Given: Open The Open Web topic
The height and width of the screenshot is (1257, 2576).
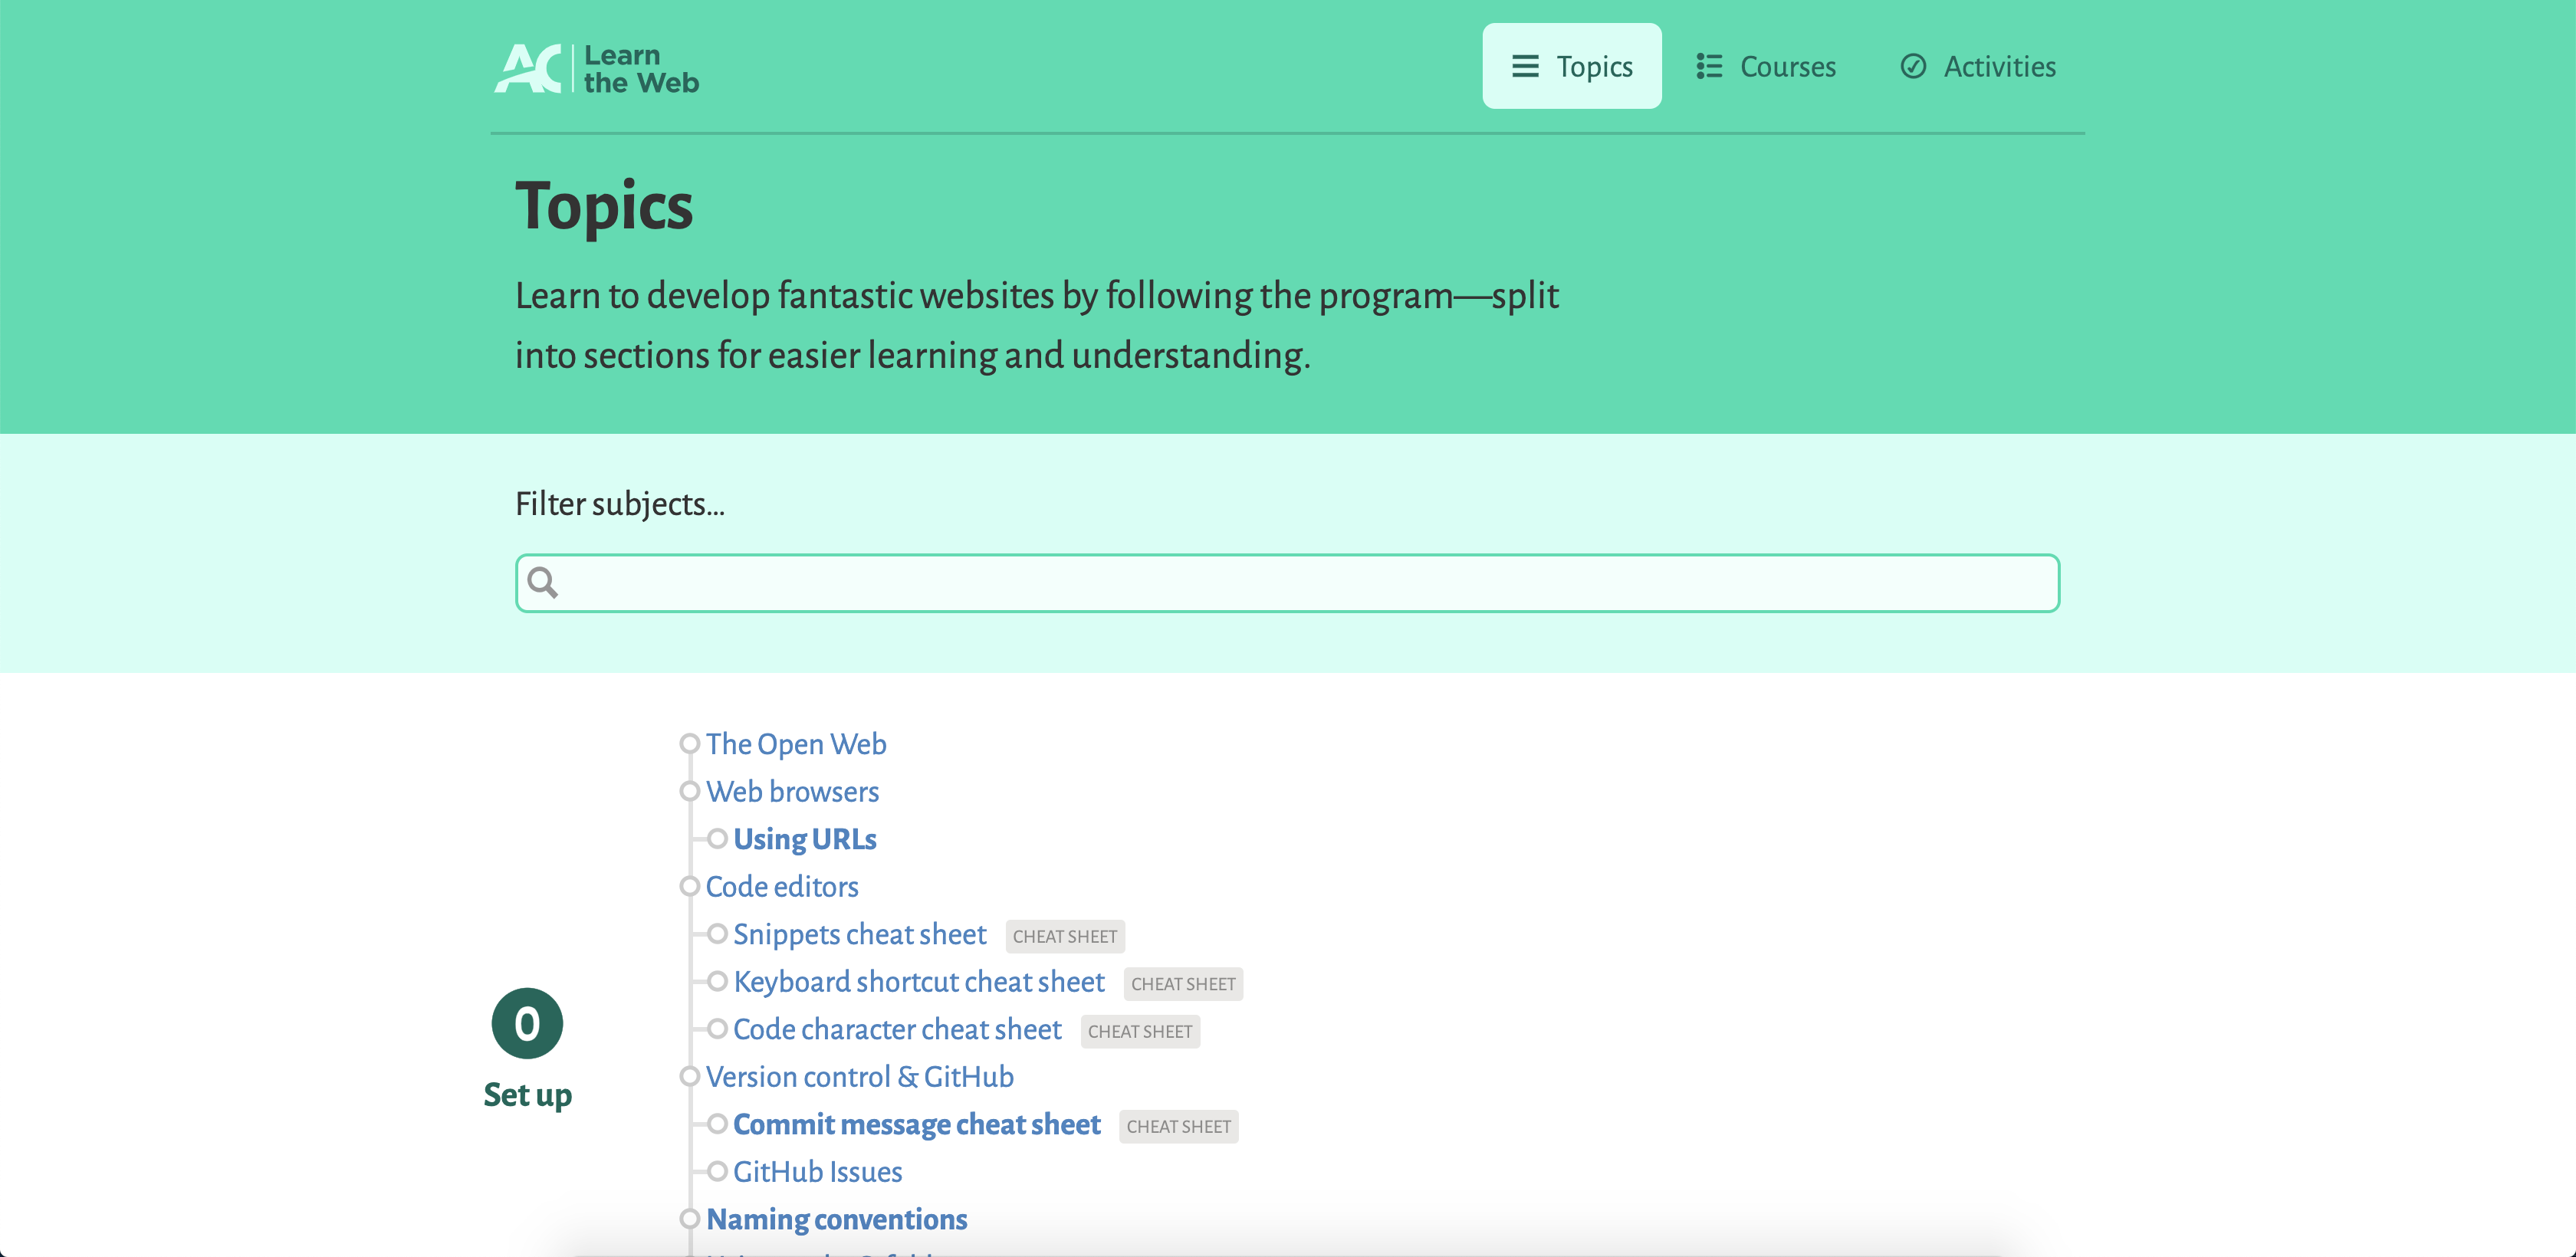Looking at the screenshot, I should 796,744.
